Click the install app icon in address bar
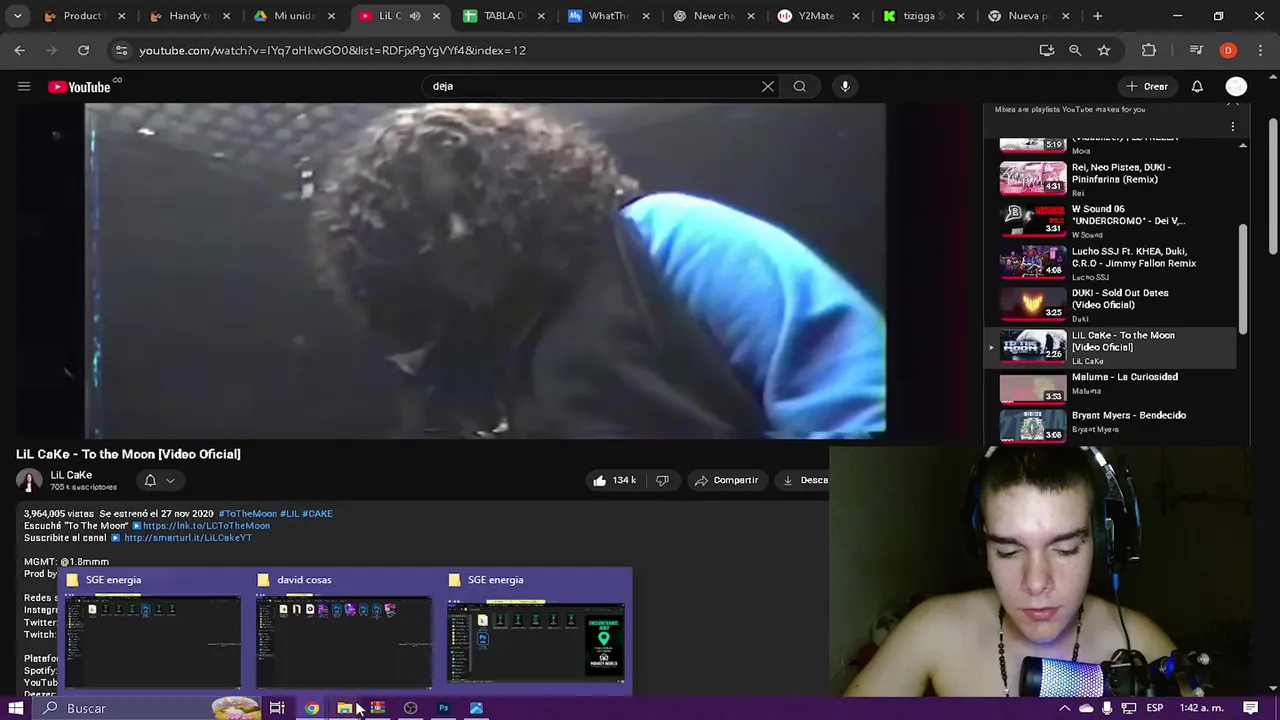The width and height of the screenshot is (1280, 720). [x=1047, y=50]
